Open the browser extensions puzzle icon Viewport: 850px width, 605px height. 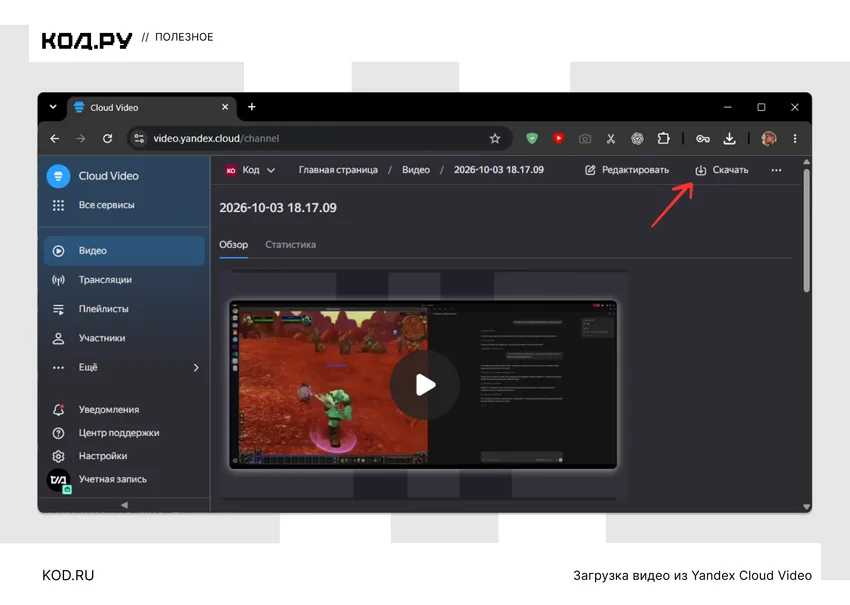coord(664,139)
